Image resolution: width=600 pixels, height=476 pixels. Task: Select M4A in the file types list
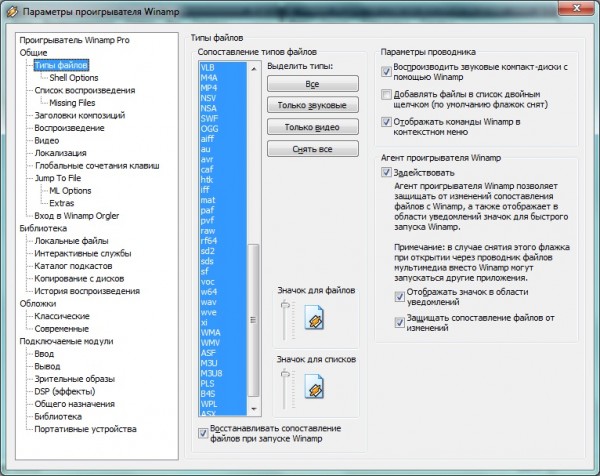click(223, 78)
